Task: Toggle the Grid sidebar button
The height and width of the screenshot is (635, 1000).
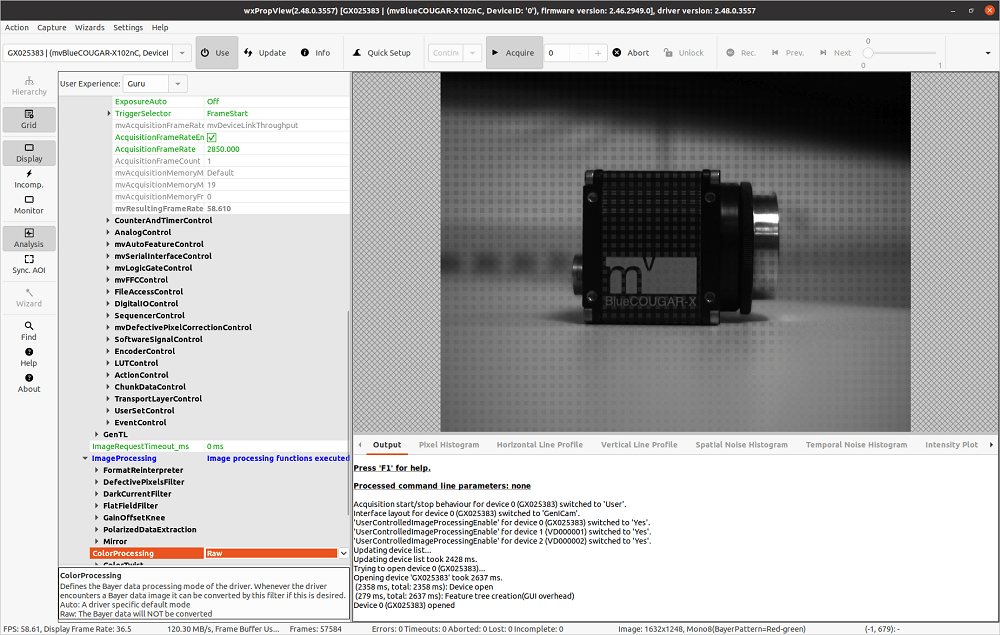Action: 29,119
